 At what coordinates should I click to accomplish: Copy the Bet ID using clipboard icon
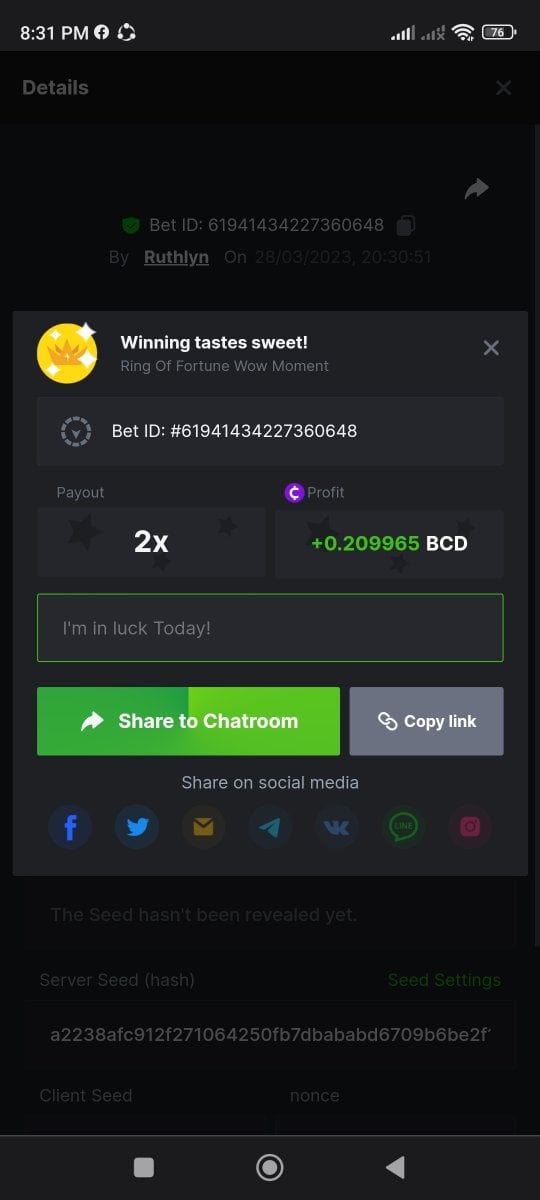405,225
